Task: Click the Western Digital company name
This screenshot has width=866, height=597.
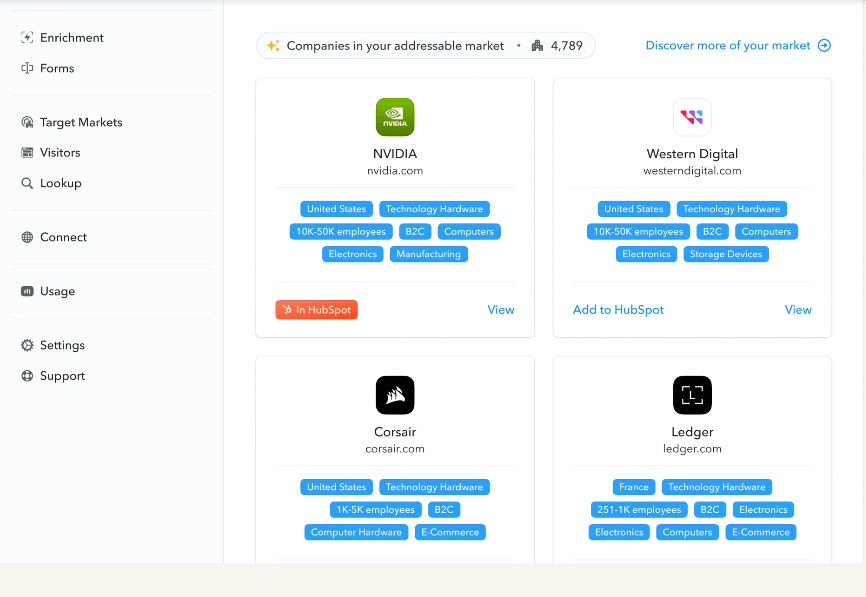Action: (692, 154)
